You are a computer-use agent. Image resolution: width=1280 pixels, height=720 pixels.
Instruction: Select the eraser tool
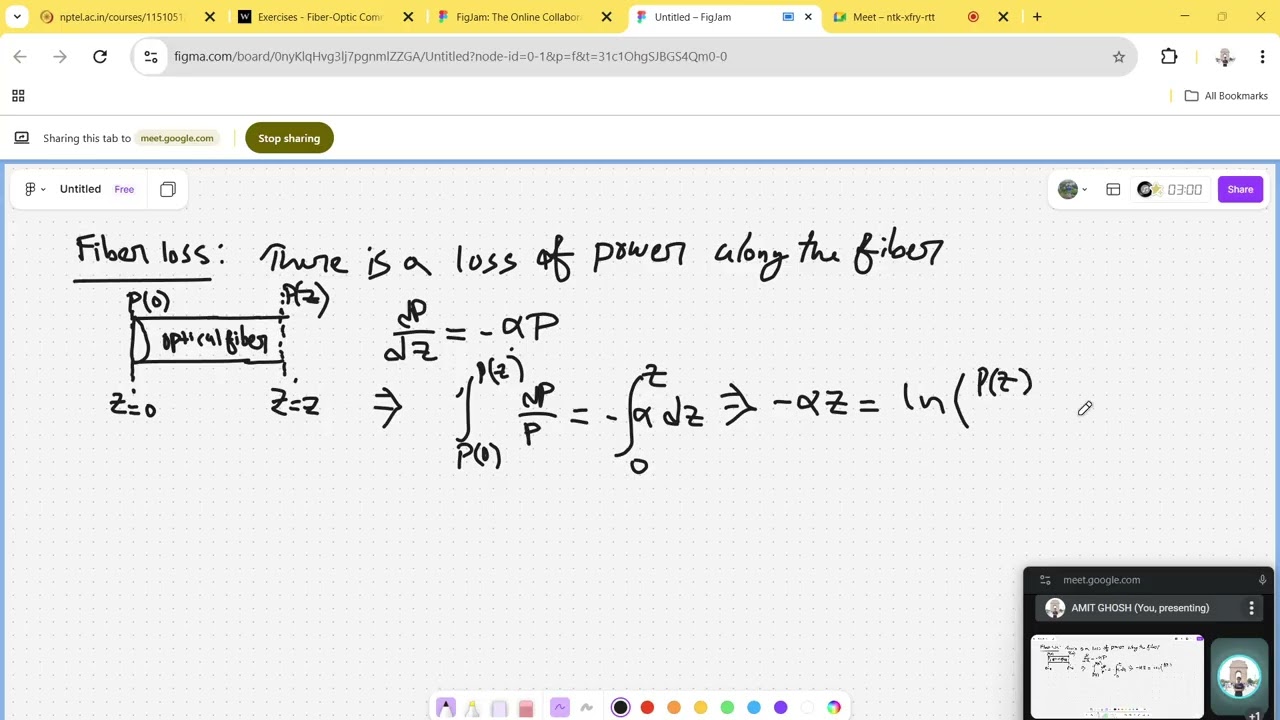click(x=526, y=708)
